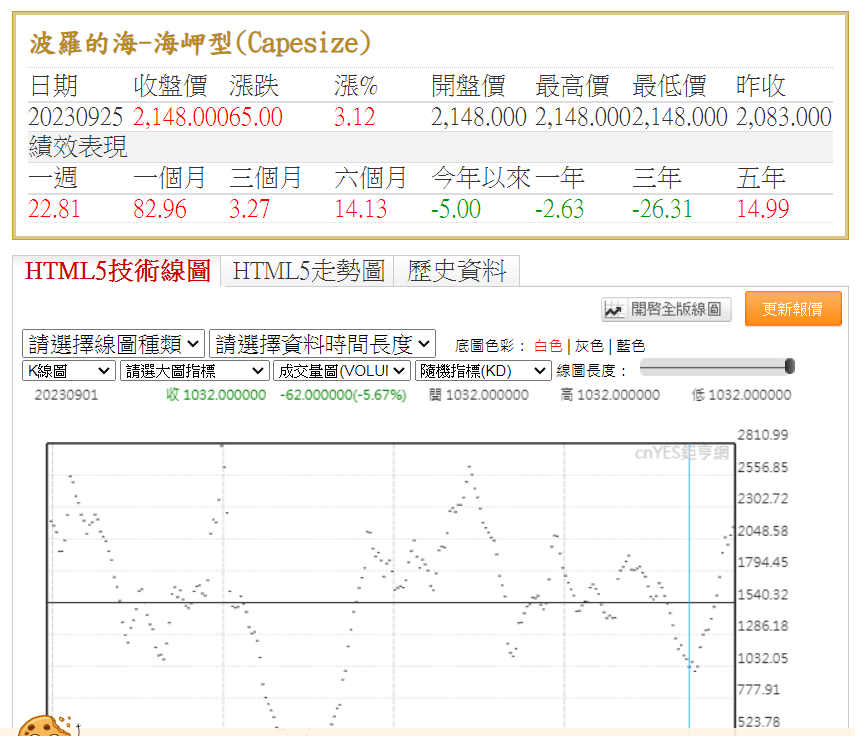Expand the 成交量圖(VOLUME) indicator dropdown
Viewport: 855px width, 736px height.
click(341, 370)
